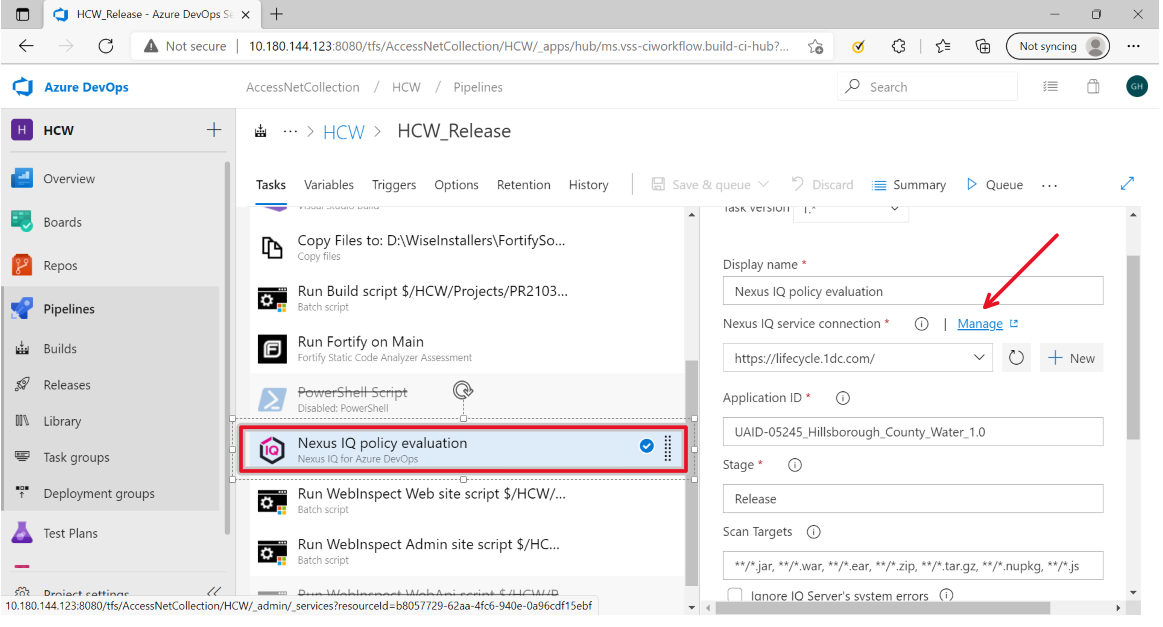Viewport: 1163px width, 627px height.
Task: Click the build pipeline icon in breadcrumb
Action: point(260,131)
